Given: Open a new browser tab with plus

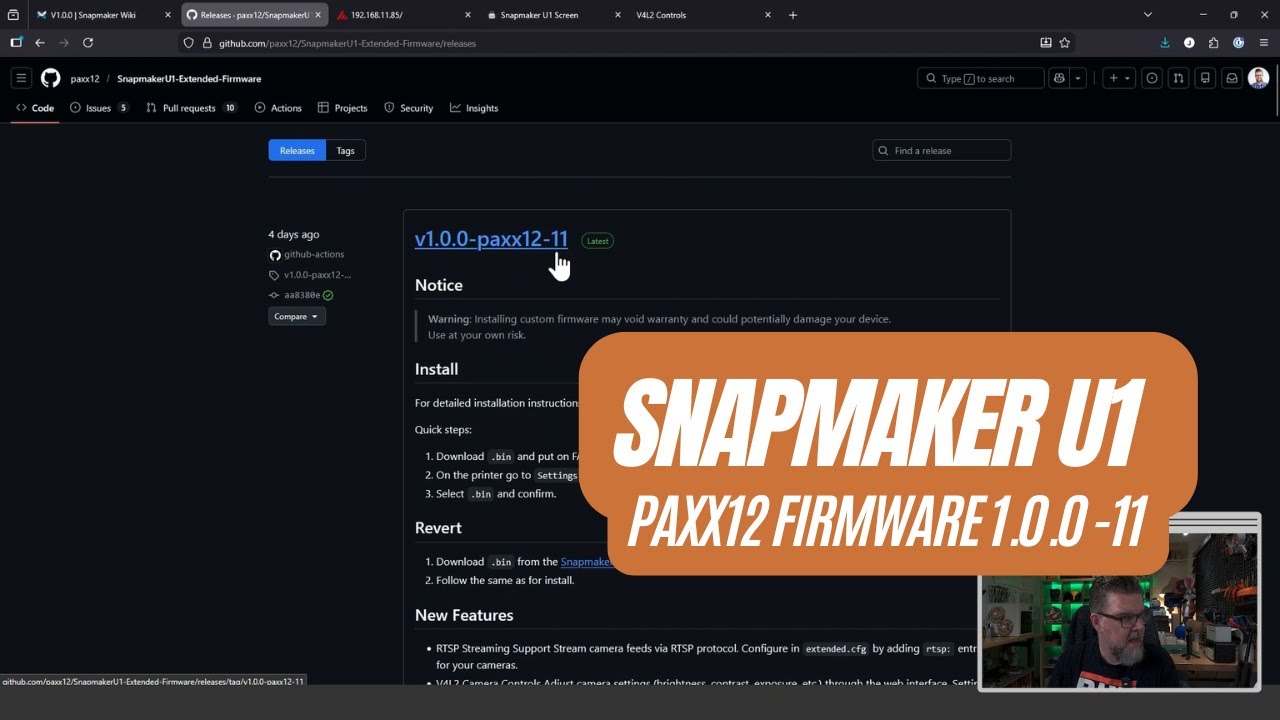Looking at the screenshot, I should pos(793,15).
